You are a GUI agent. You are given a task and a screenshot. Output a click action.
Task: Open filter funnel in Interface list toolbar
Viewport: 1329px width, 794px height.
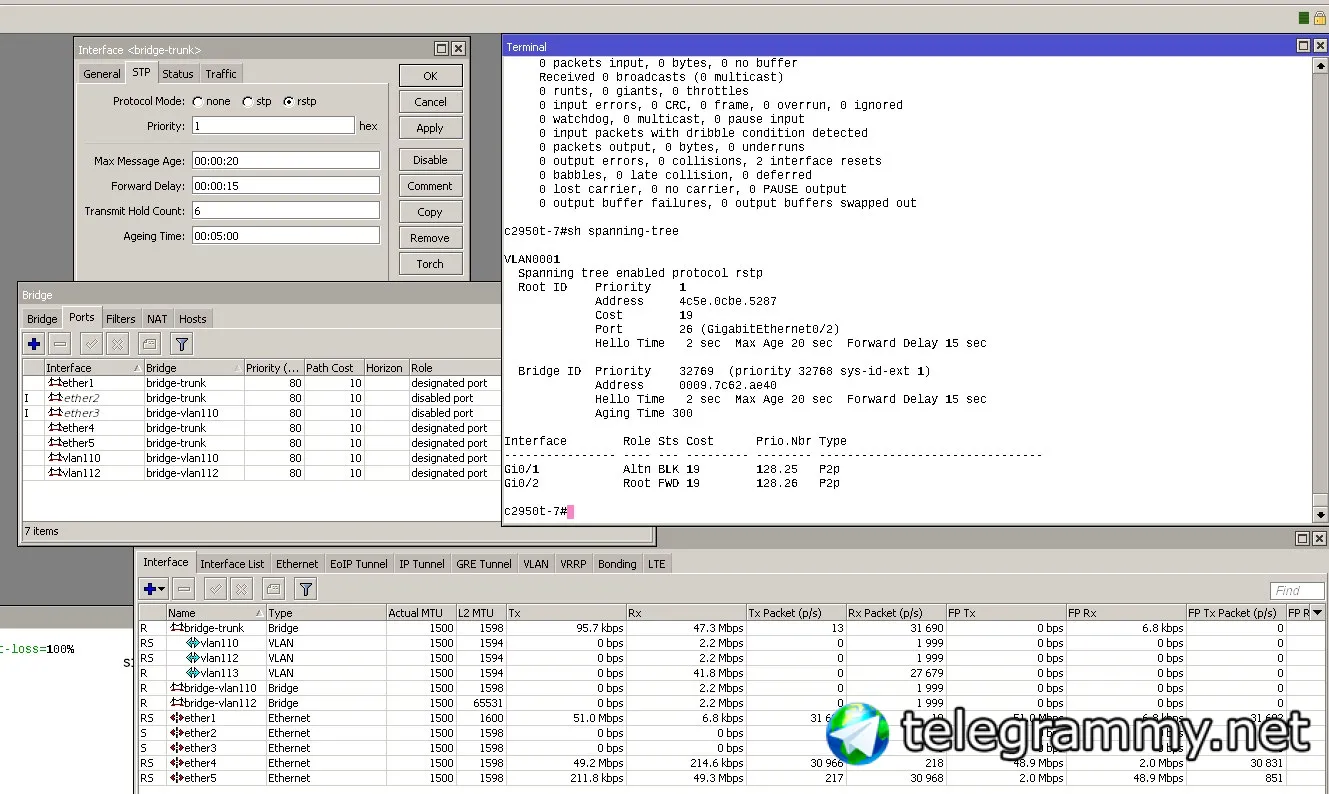point(305,590)
